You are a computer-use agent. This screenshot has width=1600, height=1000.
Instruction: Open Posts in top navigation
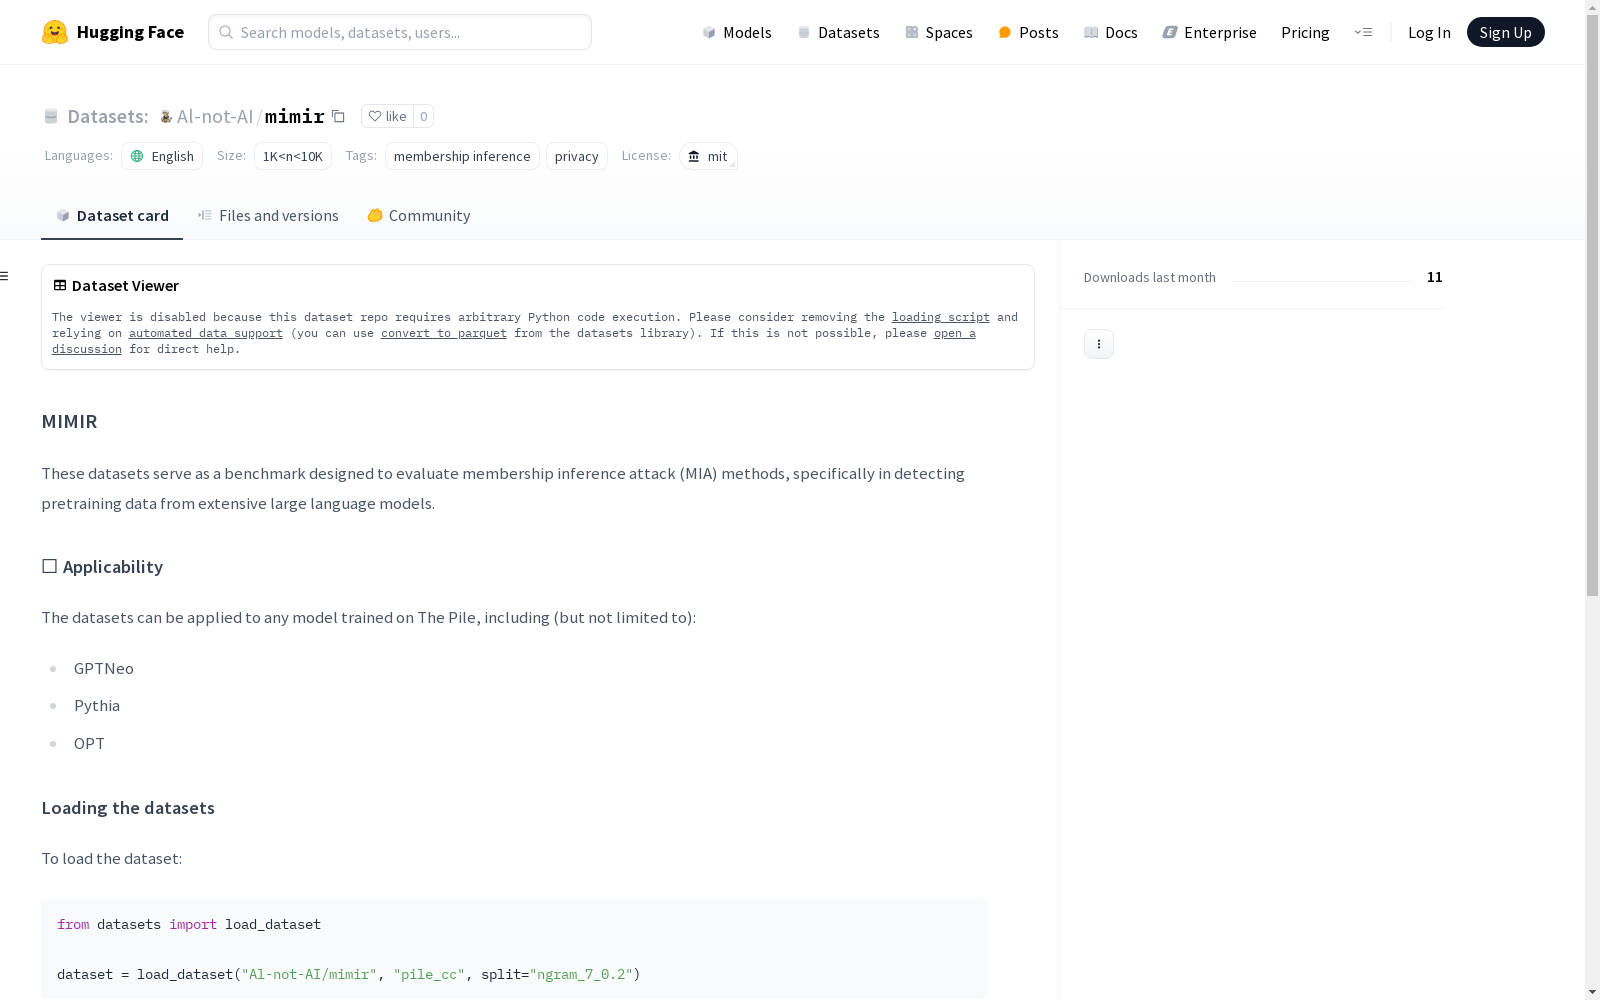click(1028, 32)
